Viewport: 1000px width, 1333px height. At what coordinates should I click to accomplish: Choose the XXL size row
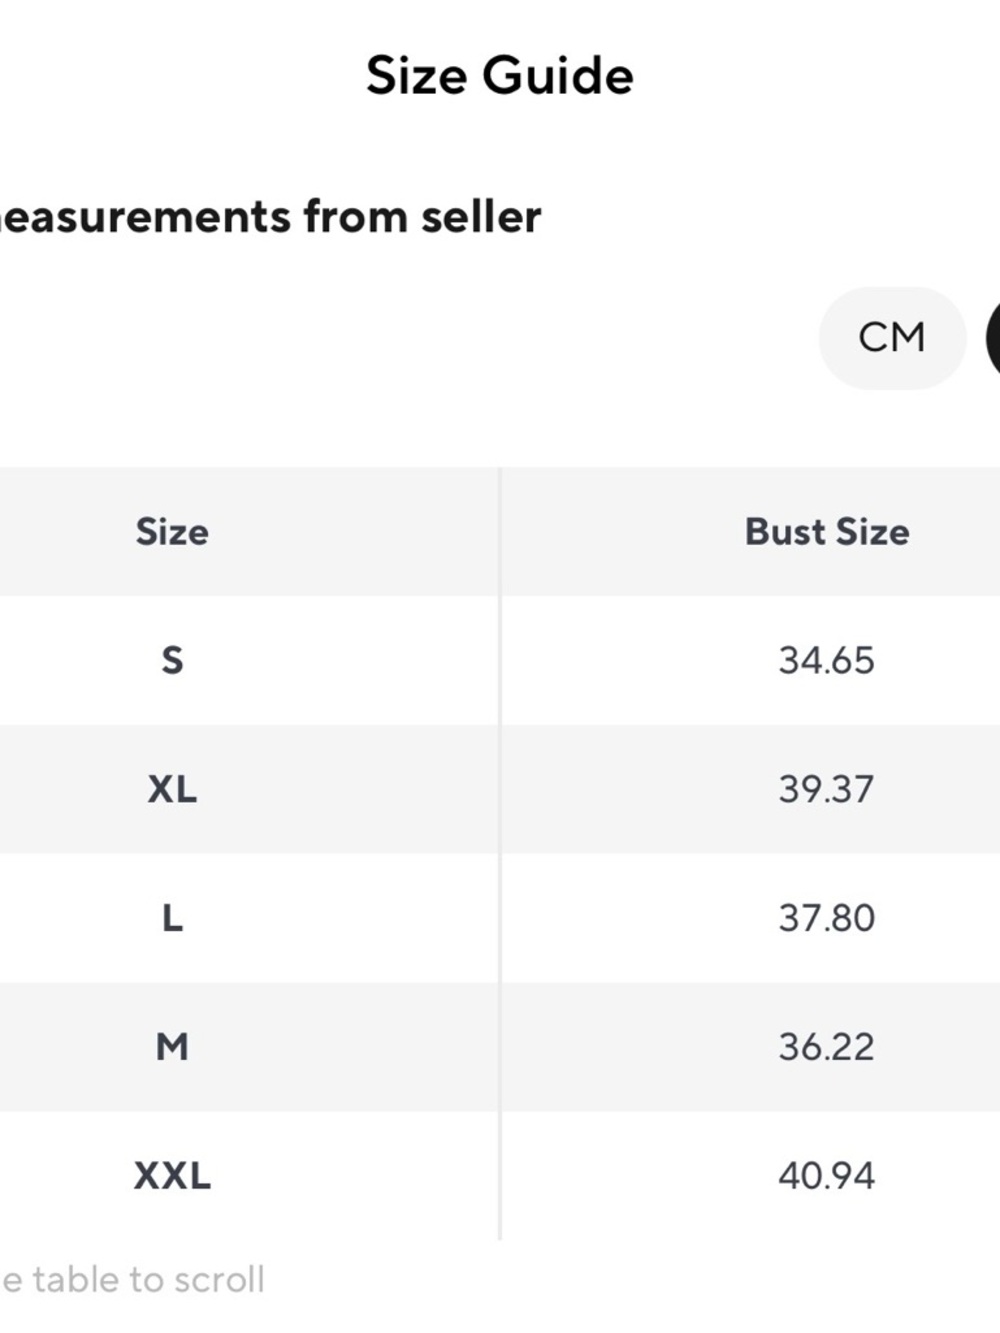[500, 1176]
